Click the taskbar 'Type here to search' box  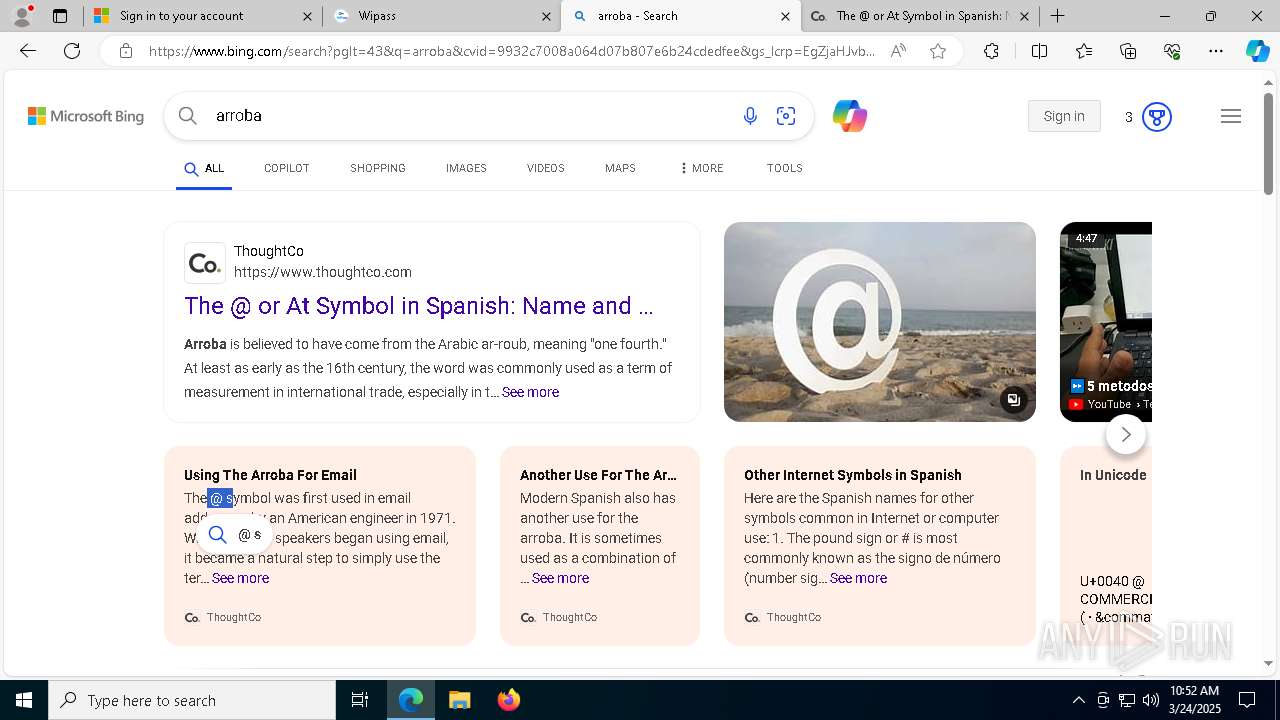click(x=192, y=700)
